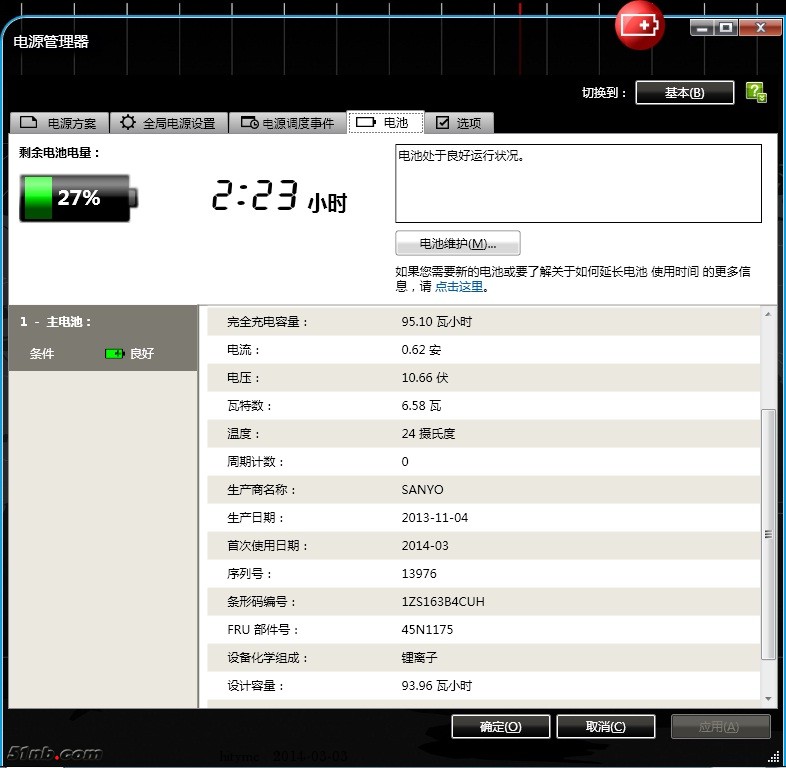Click the 27% battery level indicator
This screenshot has width=786, height=768.
coord(79,198)
